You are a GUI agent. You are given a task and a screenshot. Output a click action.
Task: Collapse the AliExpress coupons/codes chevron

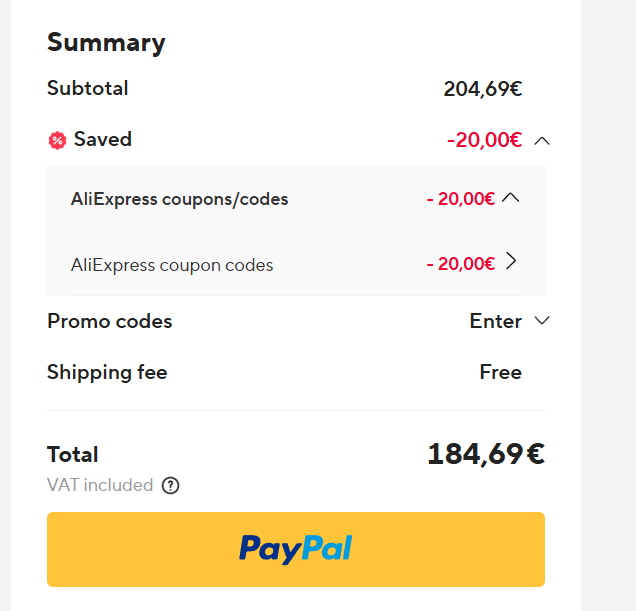coord(510,198)
